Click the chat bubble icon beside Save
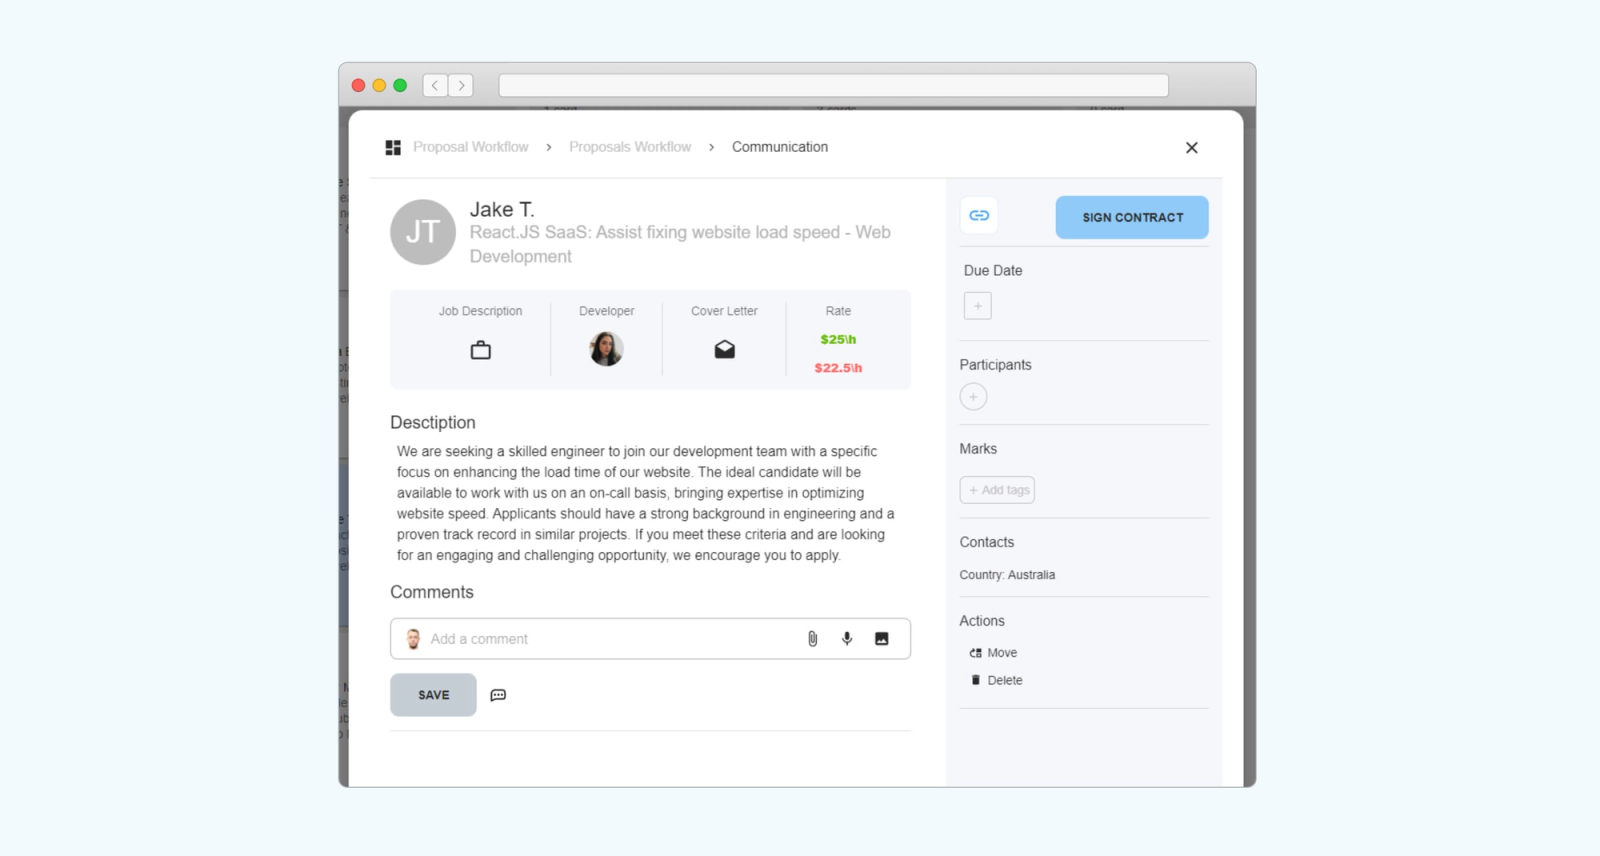Screen dimensions: 1600x856 [498, 695]
